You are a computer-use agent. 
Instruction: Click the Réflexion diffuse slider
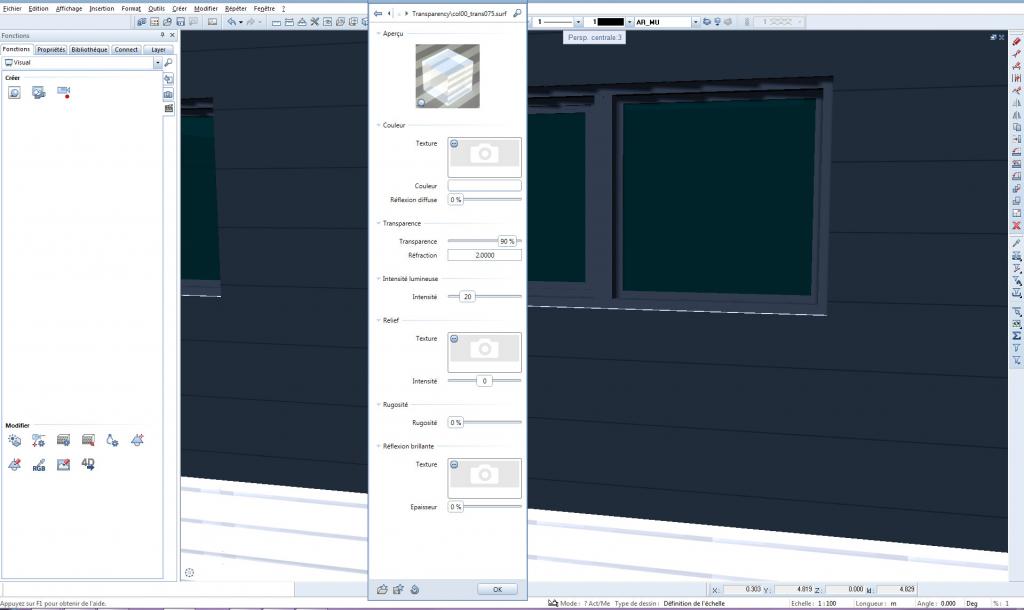(485, 200)
